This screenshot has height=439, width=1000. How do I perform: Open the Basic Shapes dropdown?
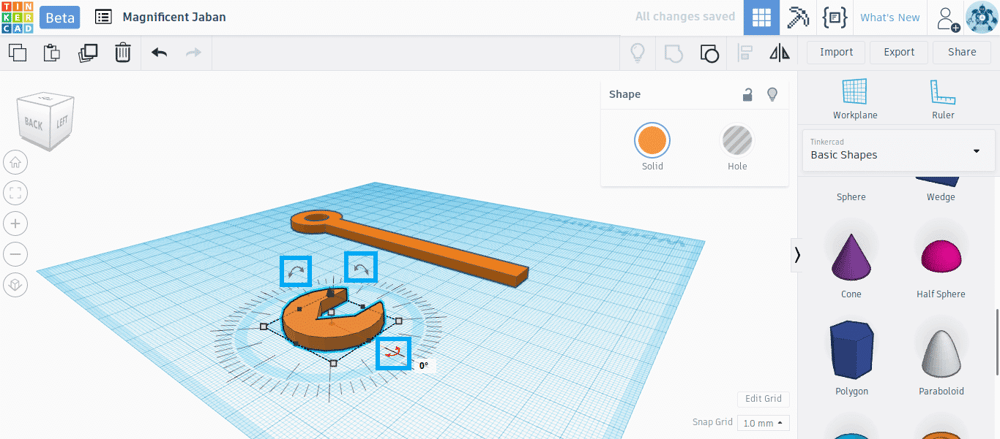pyautogui.click(x=899, y=151)
